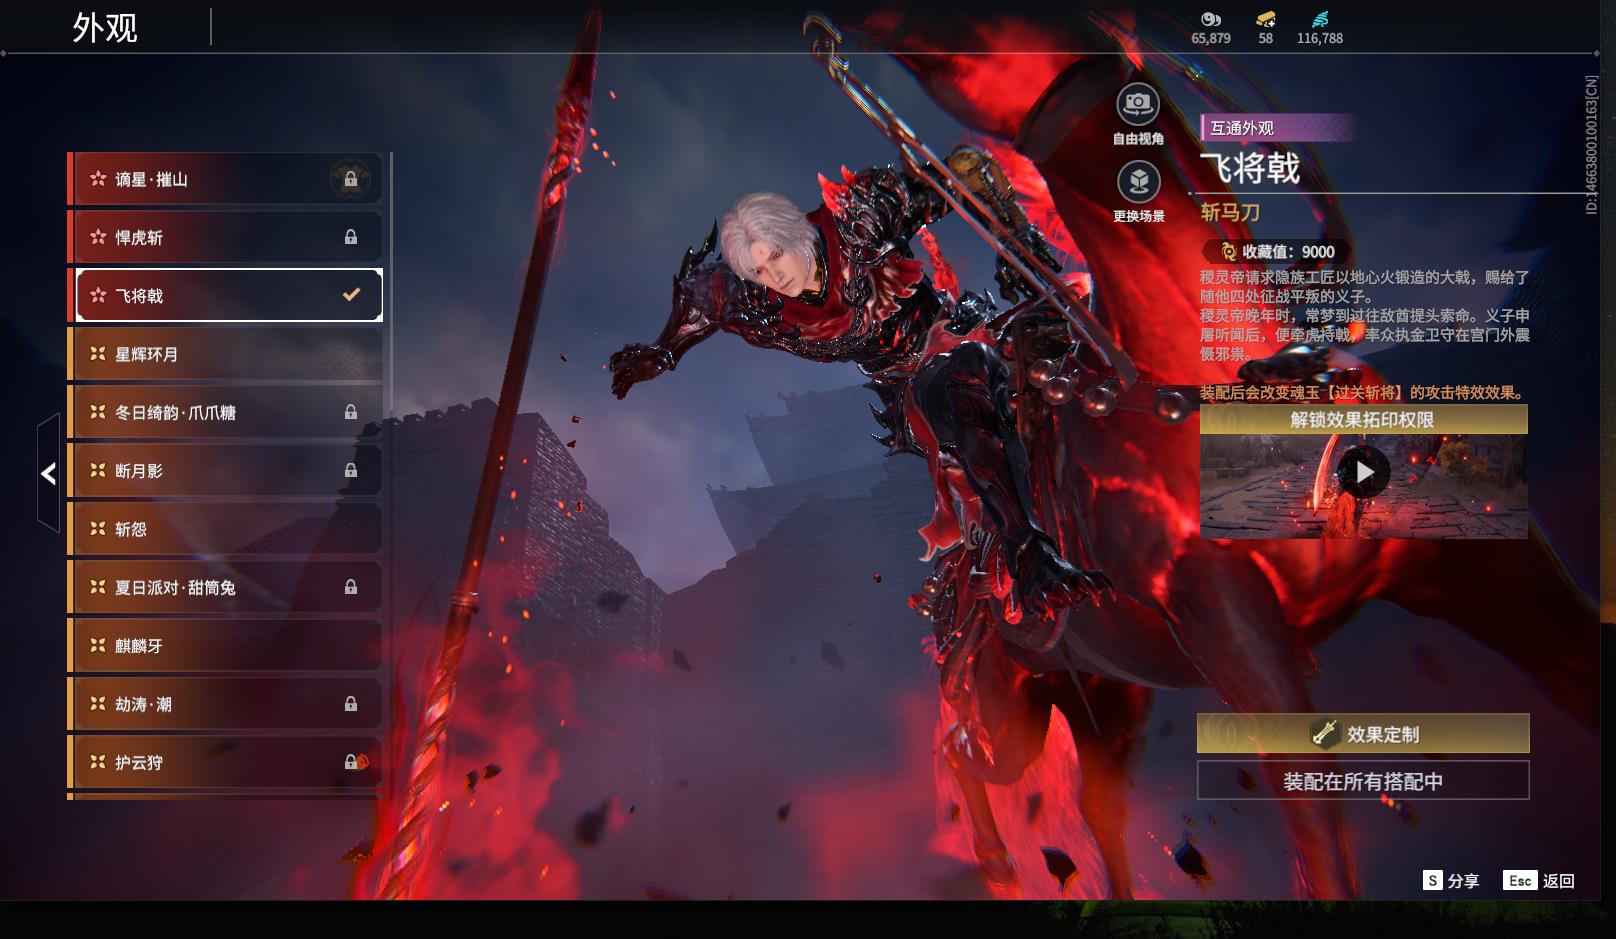Screen dimensions: 1616x939
Task: Click the 互通外观 tag label
Action: point(1242,128)
